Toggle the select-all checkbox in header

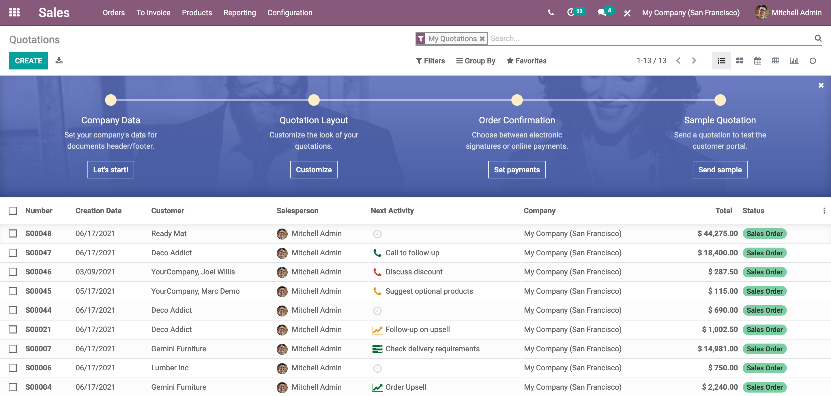13,211
